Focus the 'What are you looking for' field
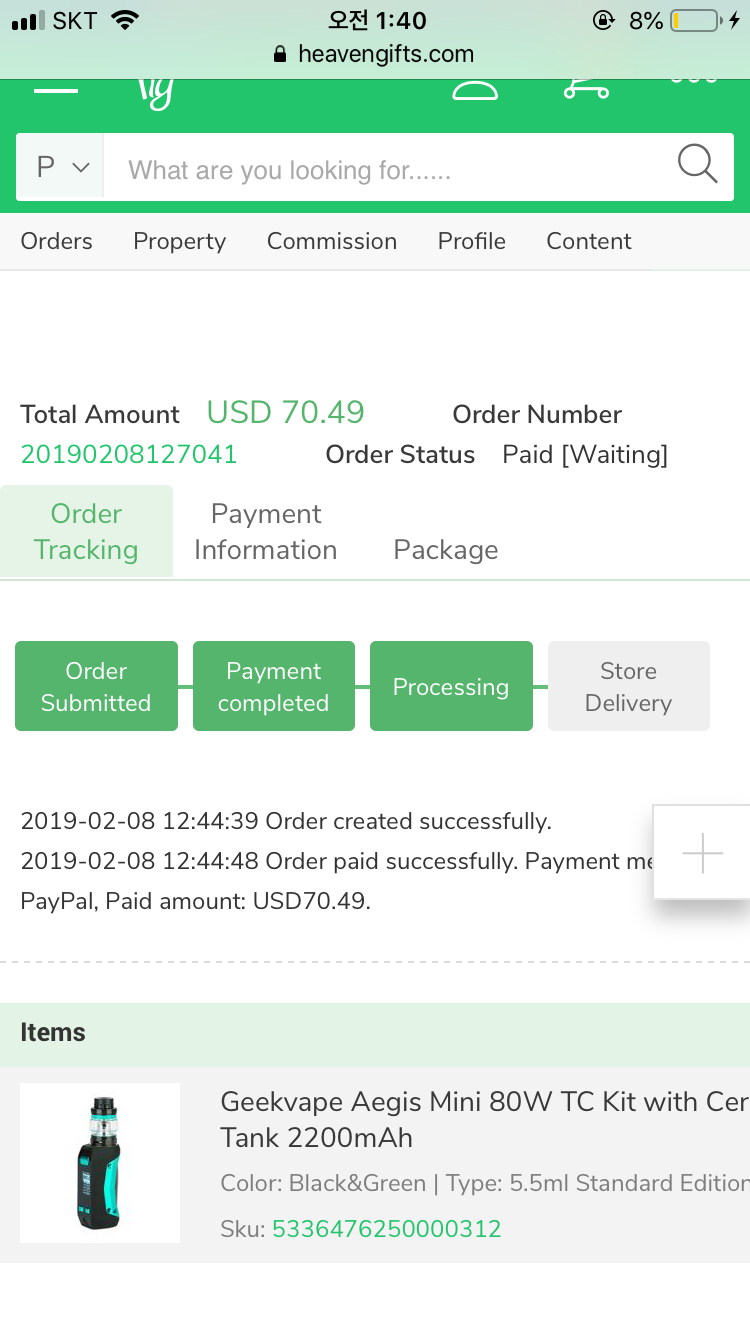750x1334 pixels. [390, 170]
